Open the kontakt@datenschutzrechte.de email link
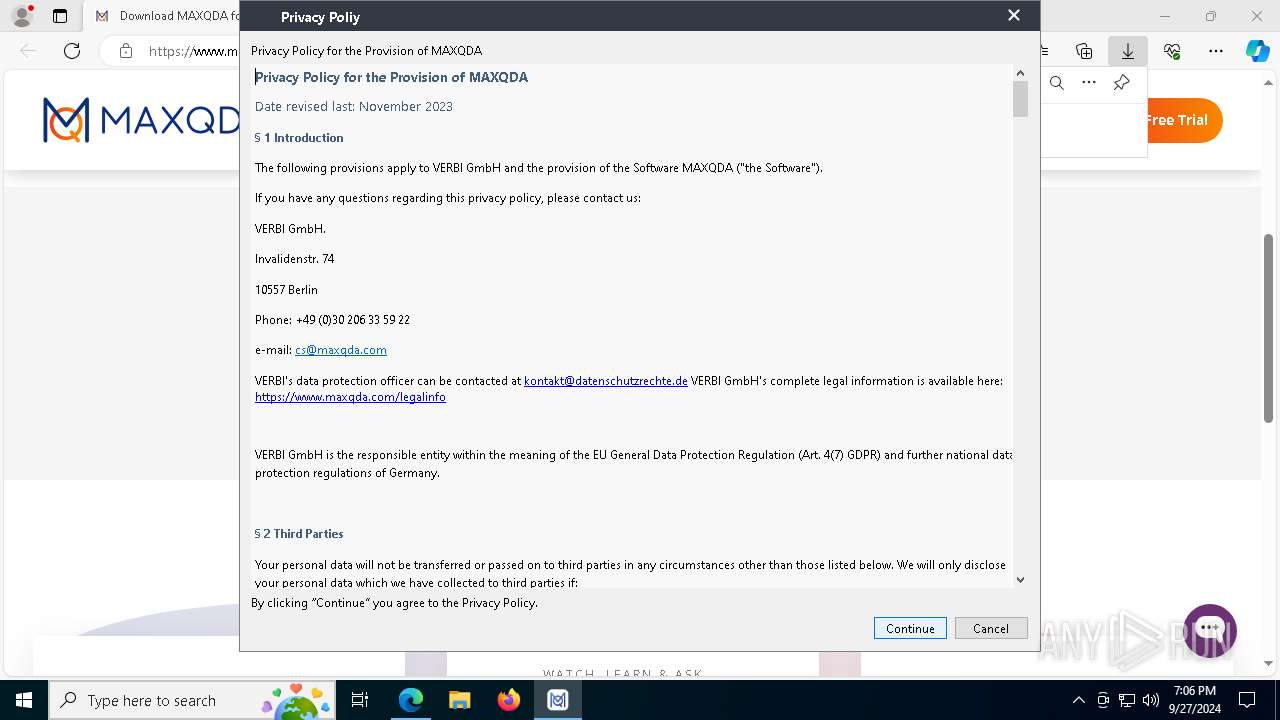 [x=606, y=381]
